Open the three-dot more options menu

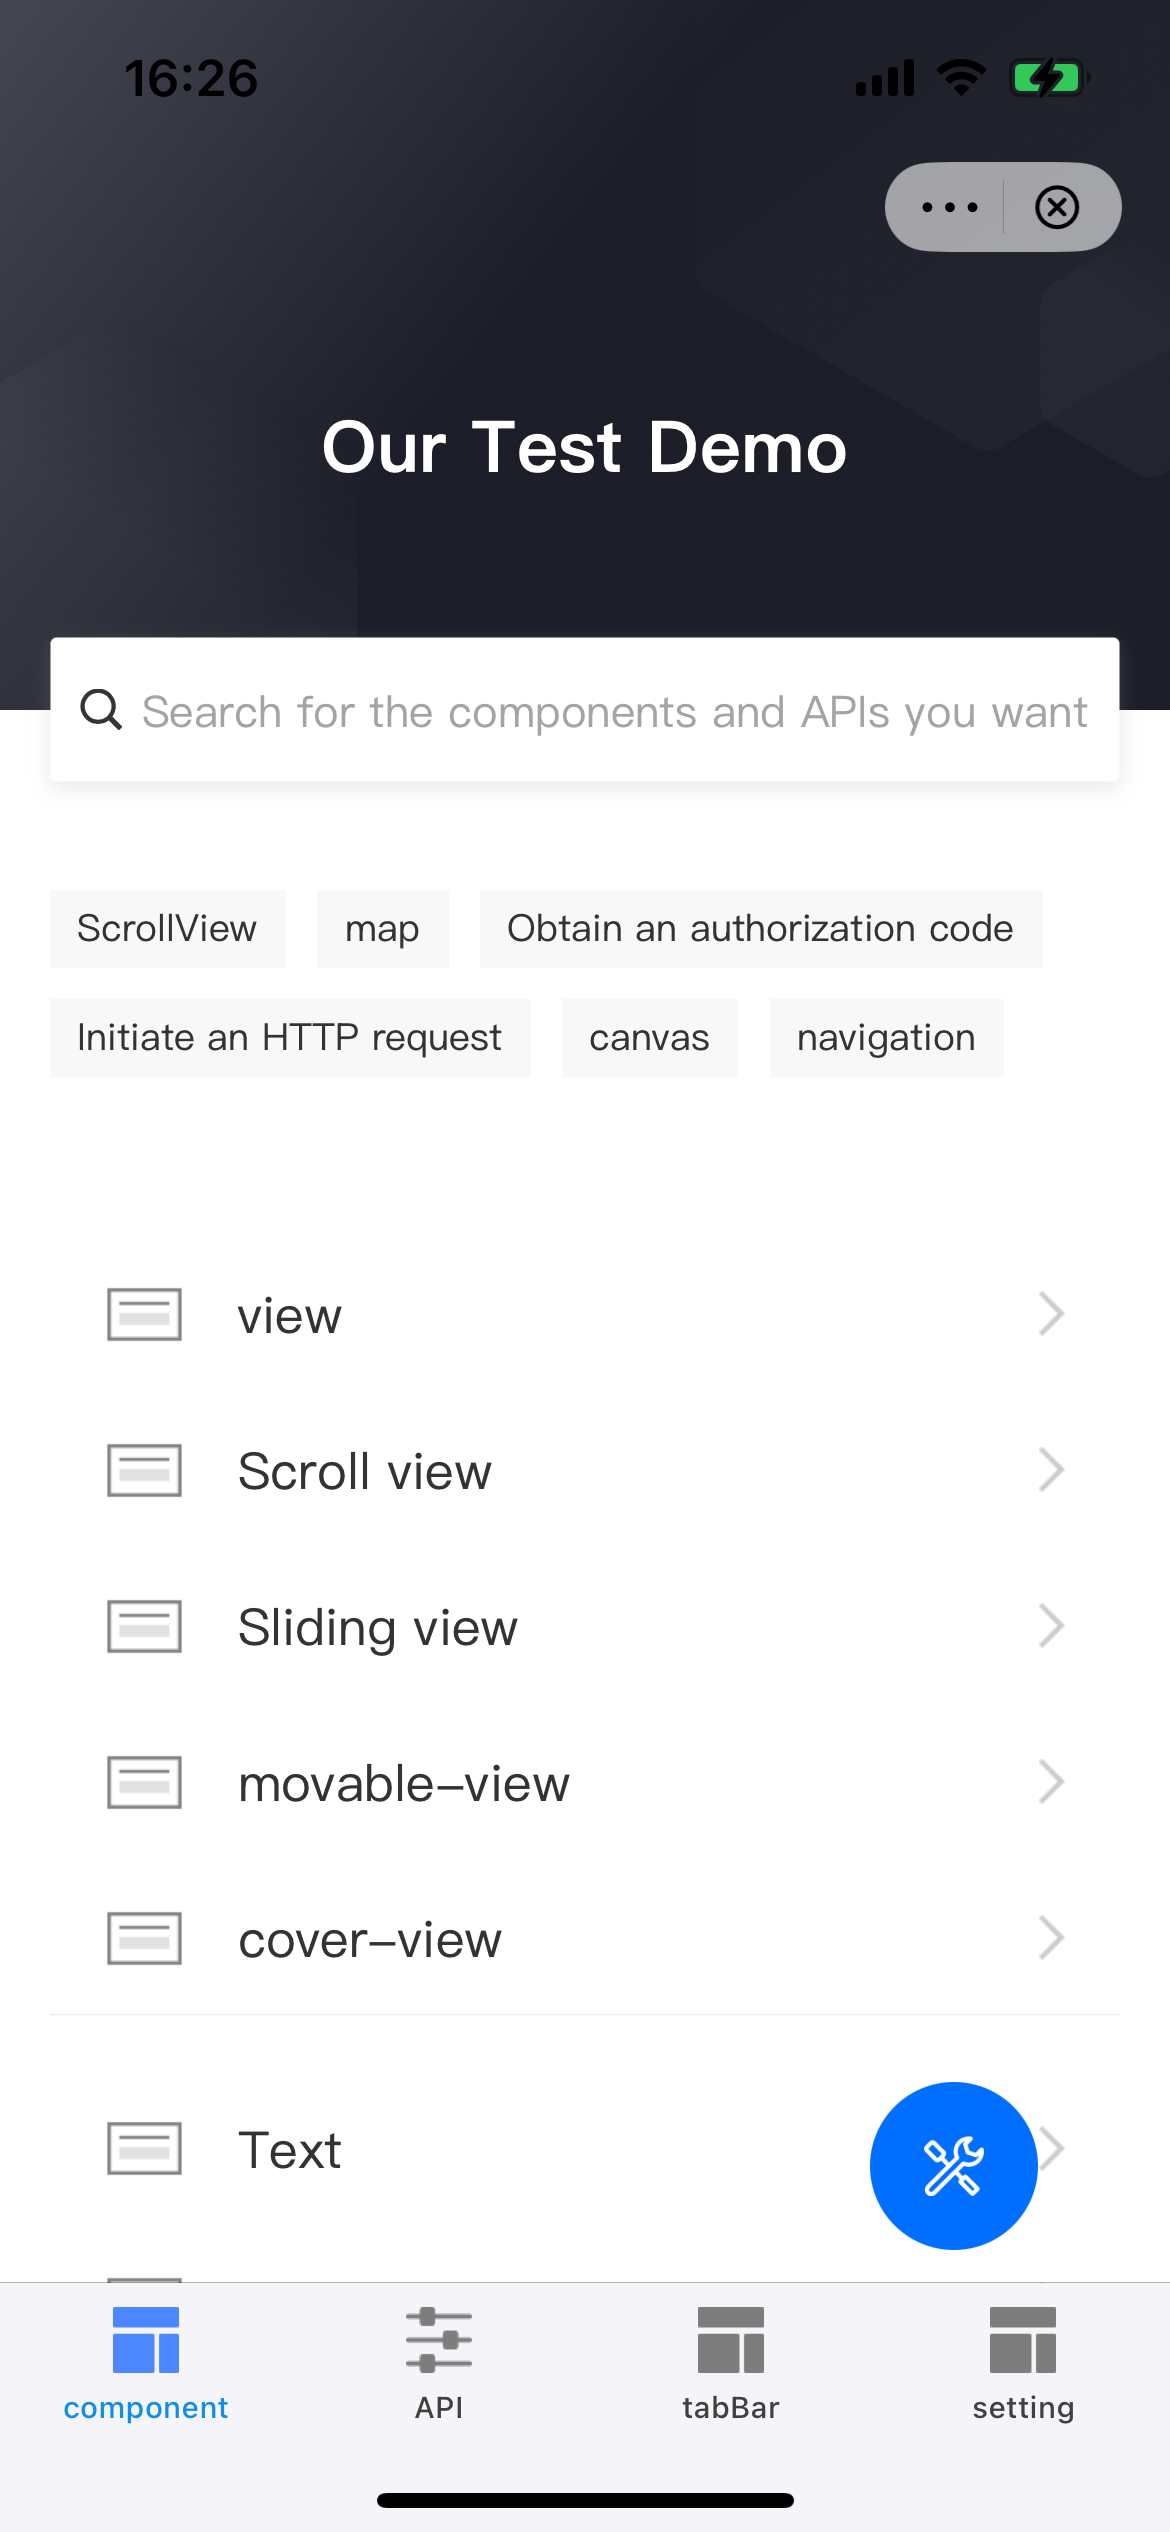pyautogui.click(x=949, y=207)
